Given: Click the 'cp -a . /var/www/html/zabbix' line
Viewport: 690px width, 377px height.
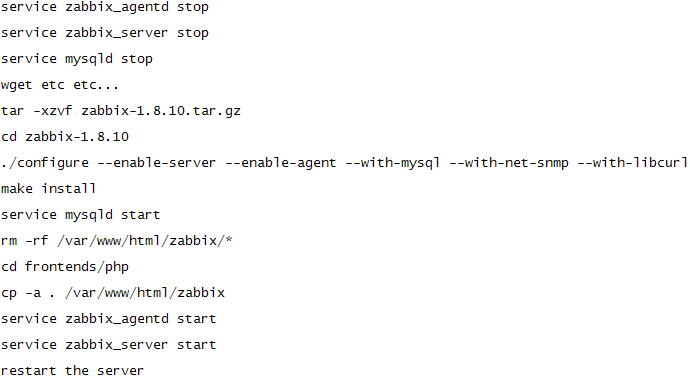Looking at the screenshot, I should tap(113, 293).
